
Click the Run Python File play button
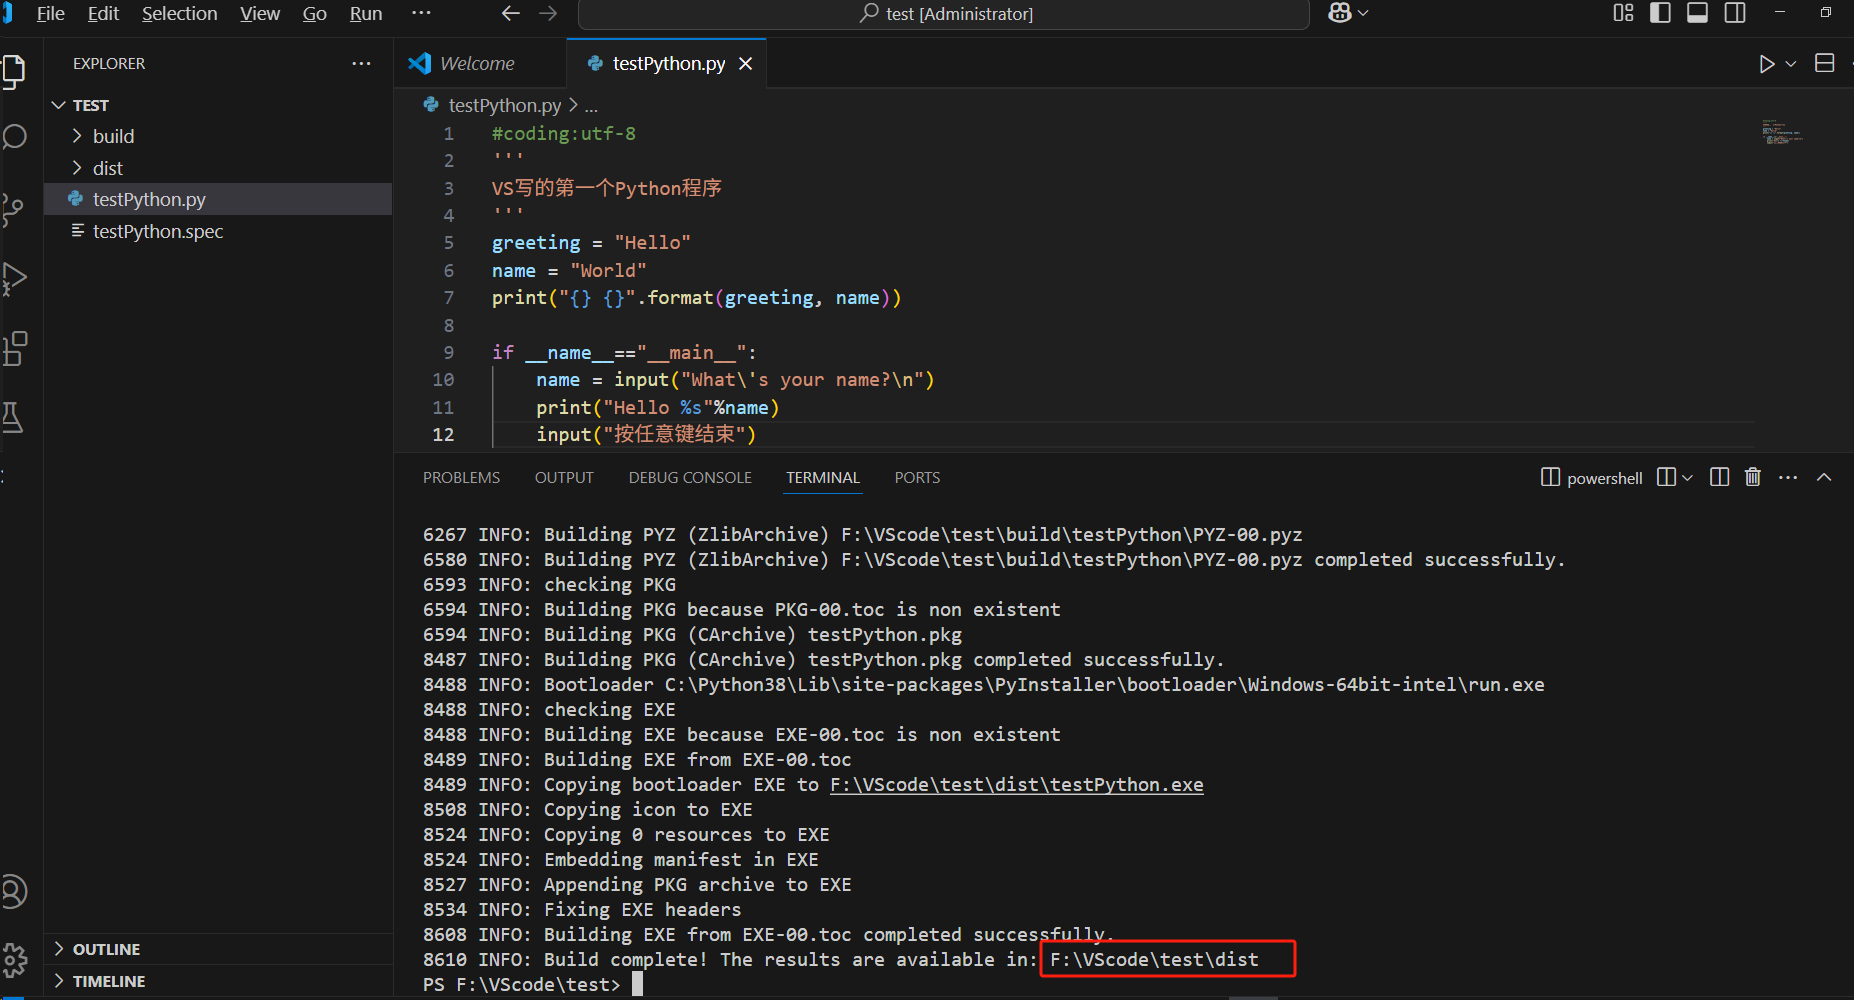click(x=1767, y=64)
